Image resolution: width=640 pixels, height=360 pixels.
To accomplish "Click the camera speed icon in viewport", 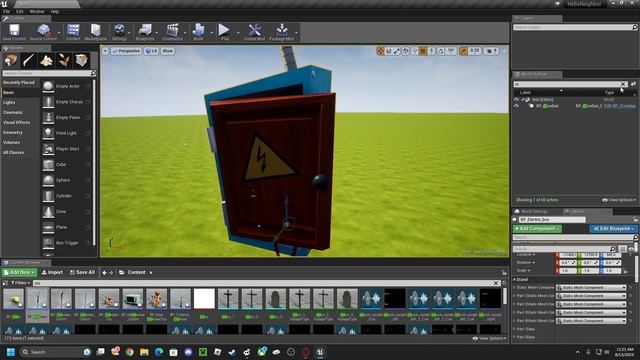I will [x=491, y=51].
